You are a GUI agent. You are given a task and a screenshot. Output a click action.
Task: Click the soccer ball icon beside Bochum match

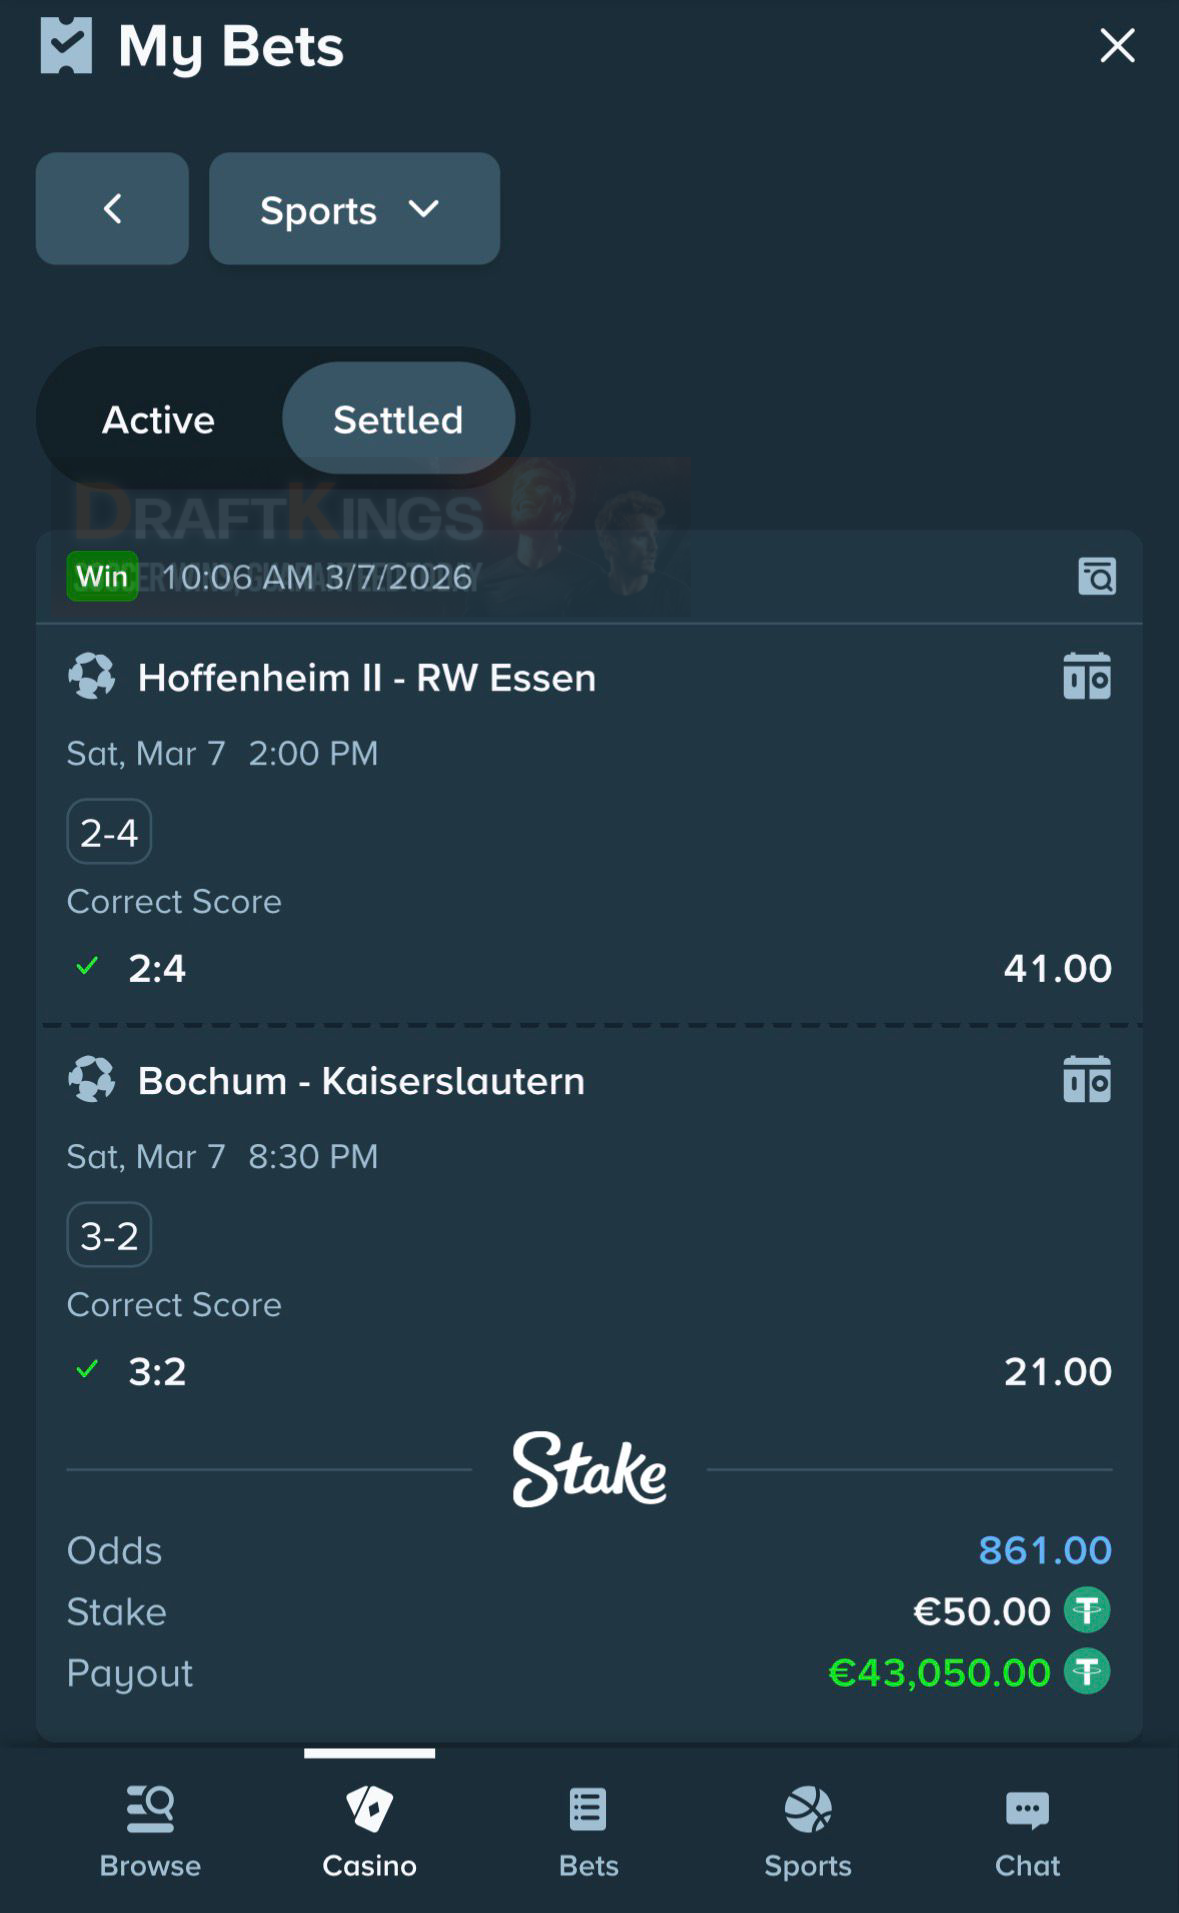[x=93, y=1080]
